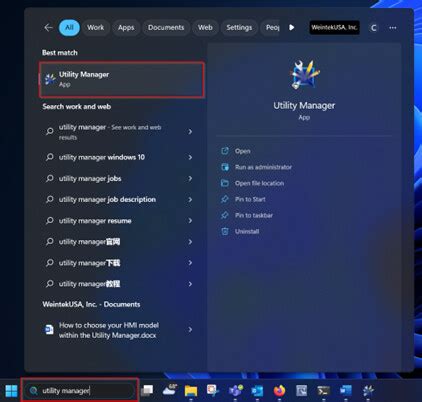Screen dimensions: 422x402
Task: Expand chevron for utility manager resume
Action: (190, 221)
